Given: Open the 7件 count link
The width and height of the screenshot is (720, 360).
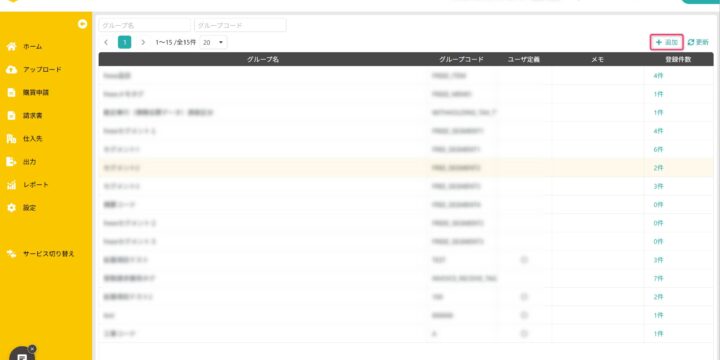Looking at the screenshot, I should click(658, 278).
